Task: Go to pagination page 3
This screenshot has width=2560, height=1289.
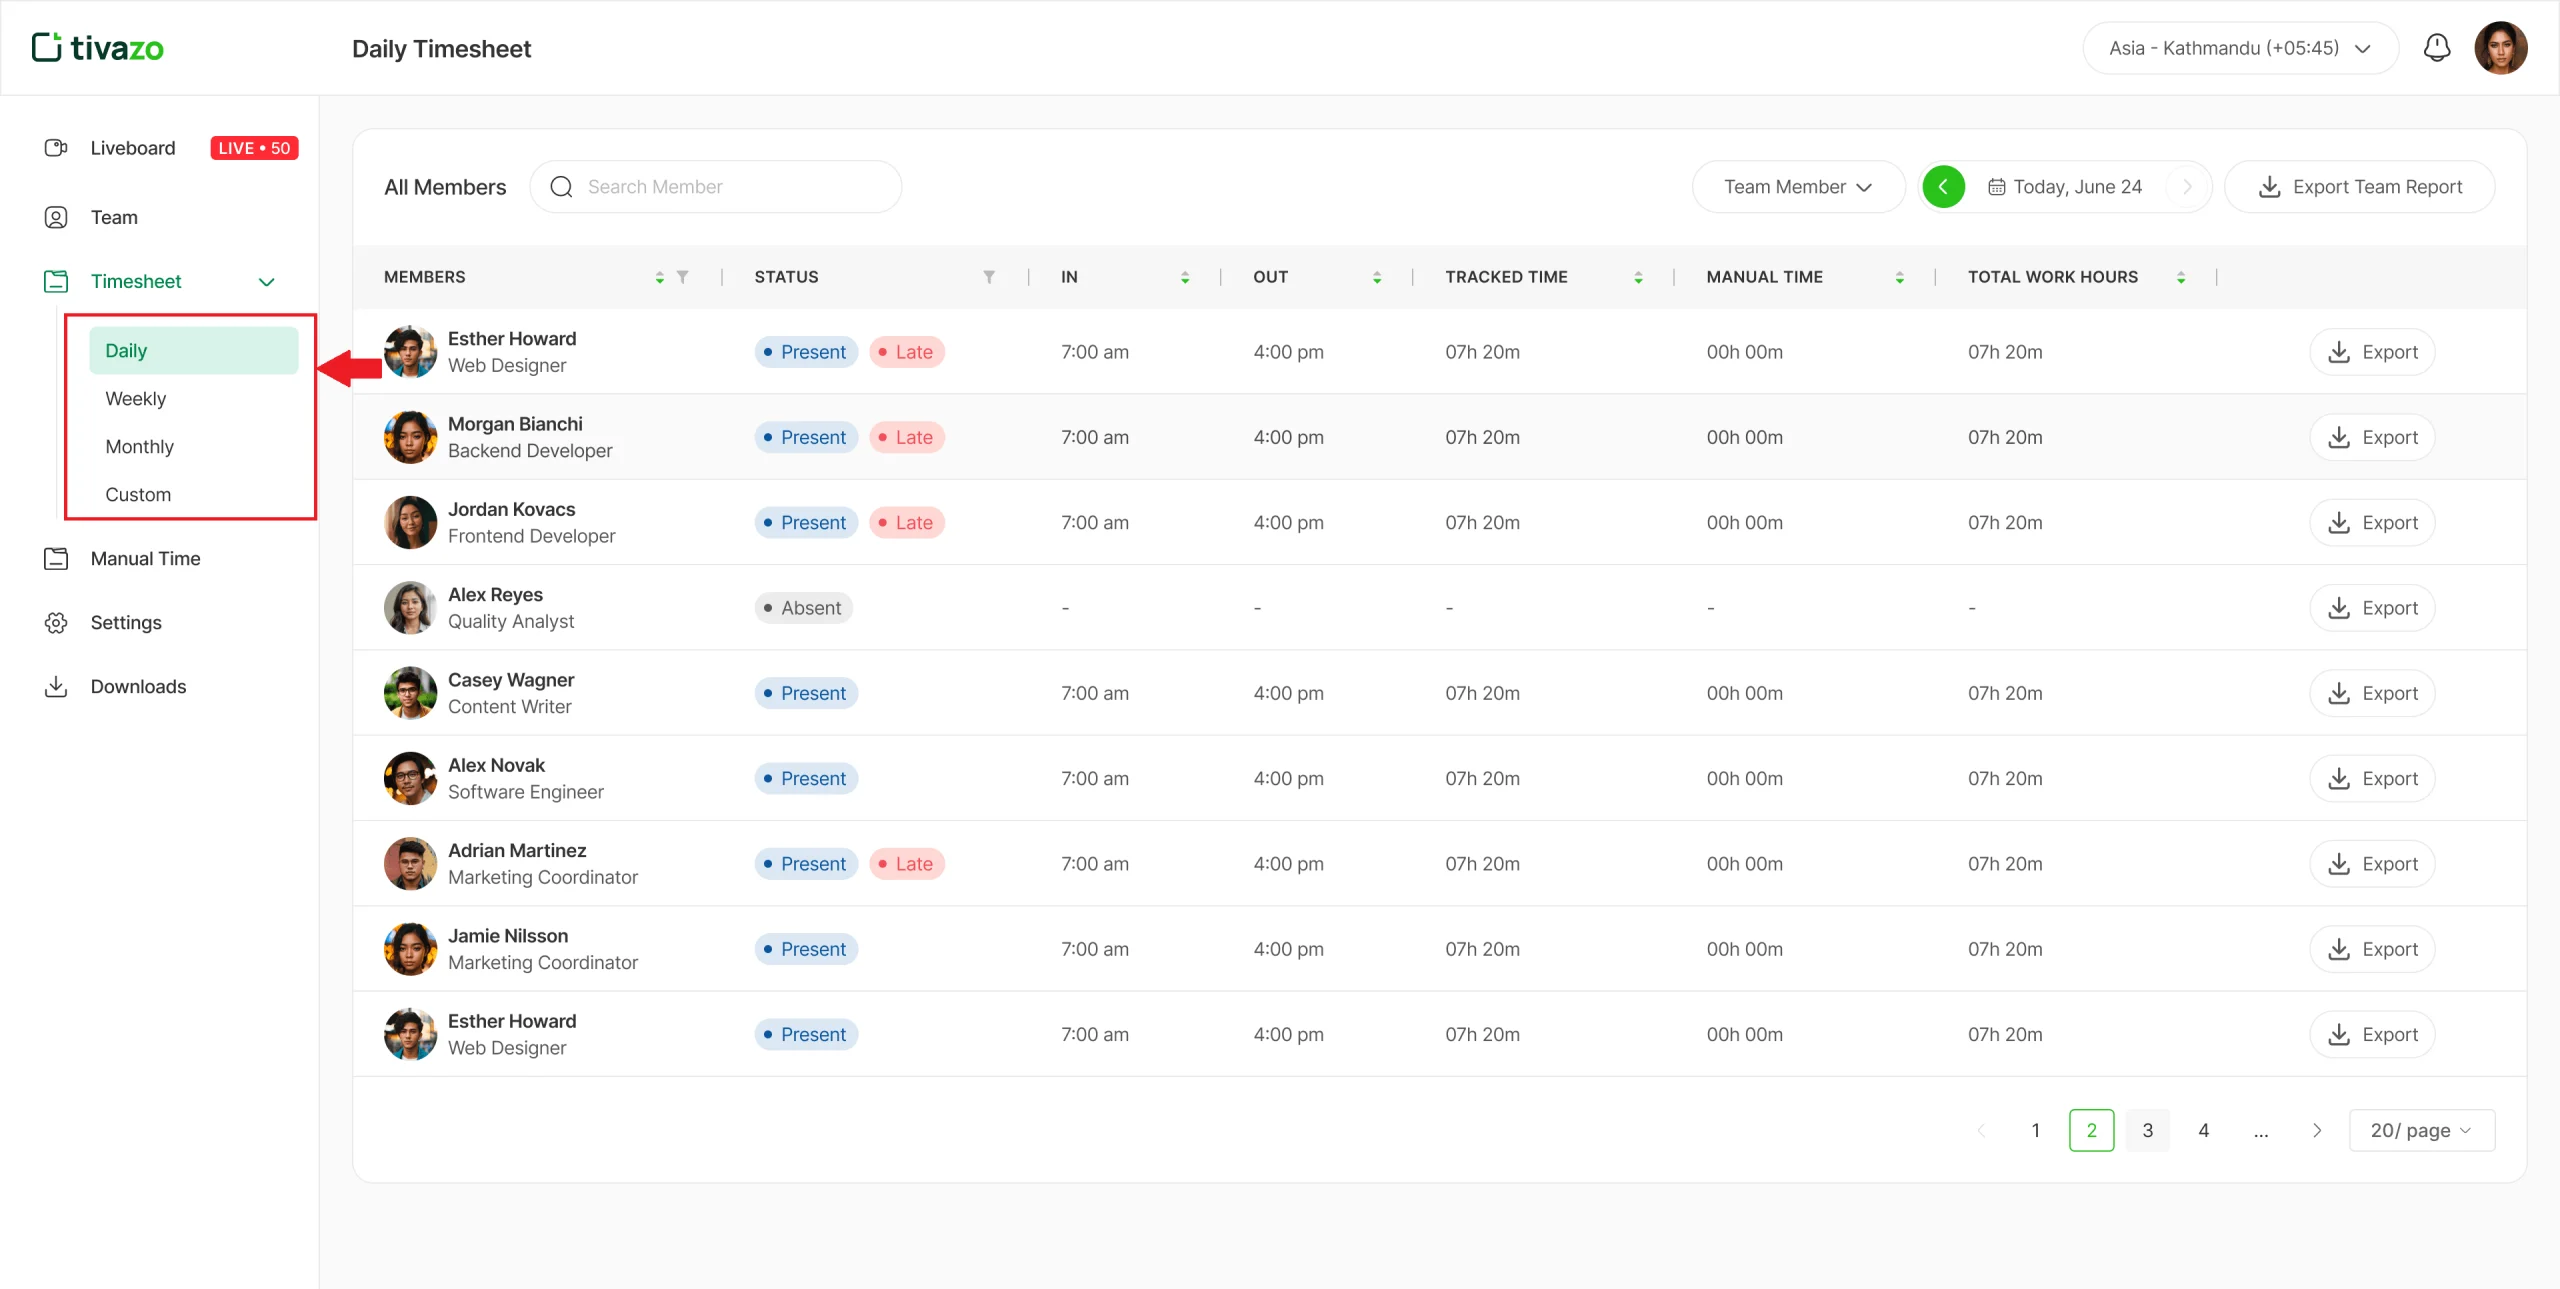Action: click(x=2147, y=1131)
